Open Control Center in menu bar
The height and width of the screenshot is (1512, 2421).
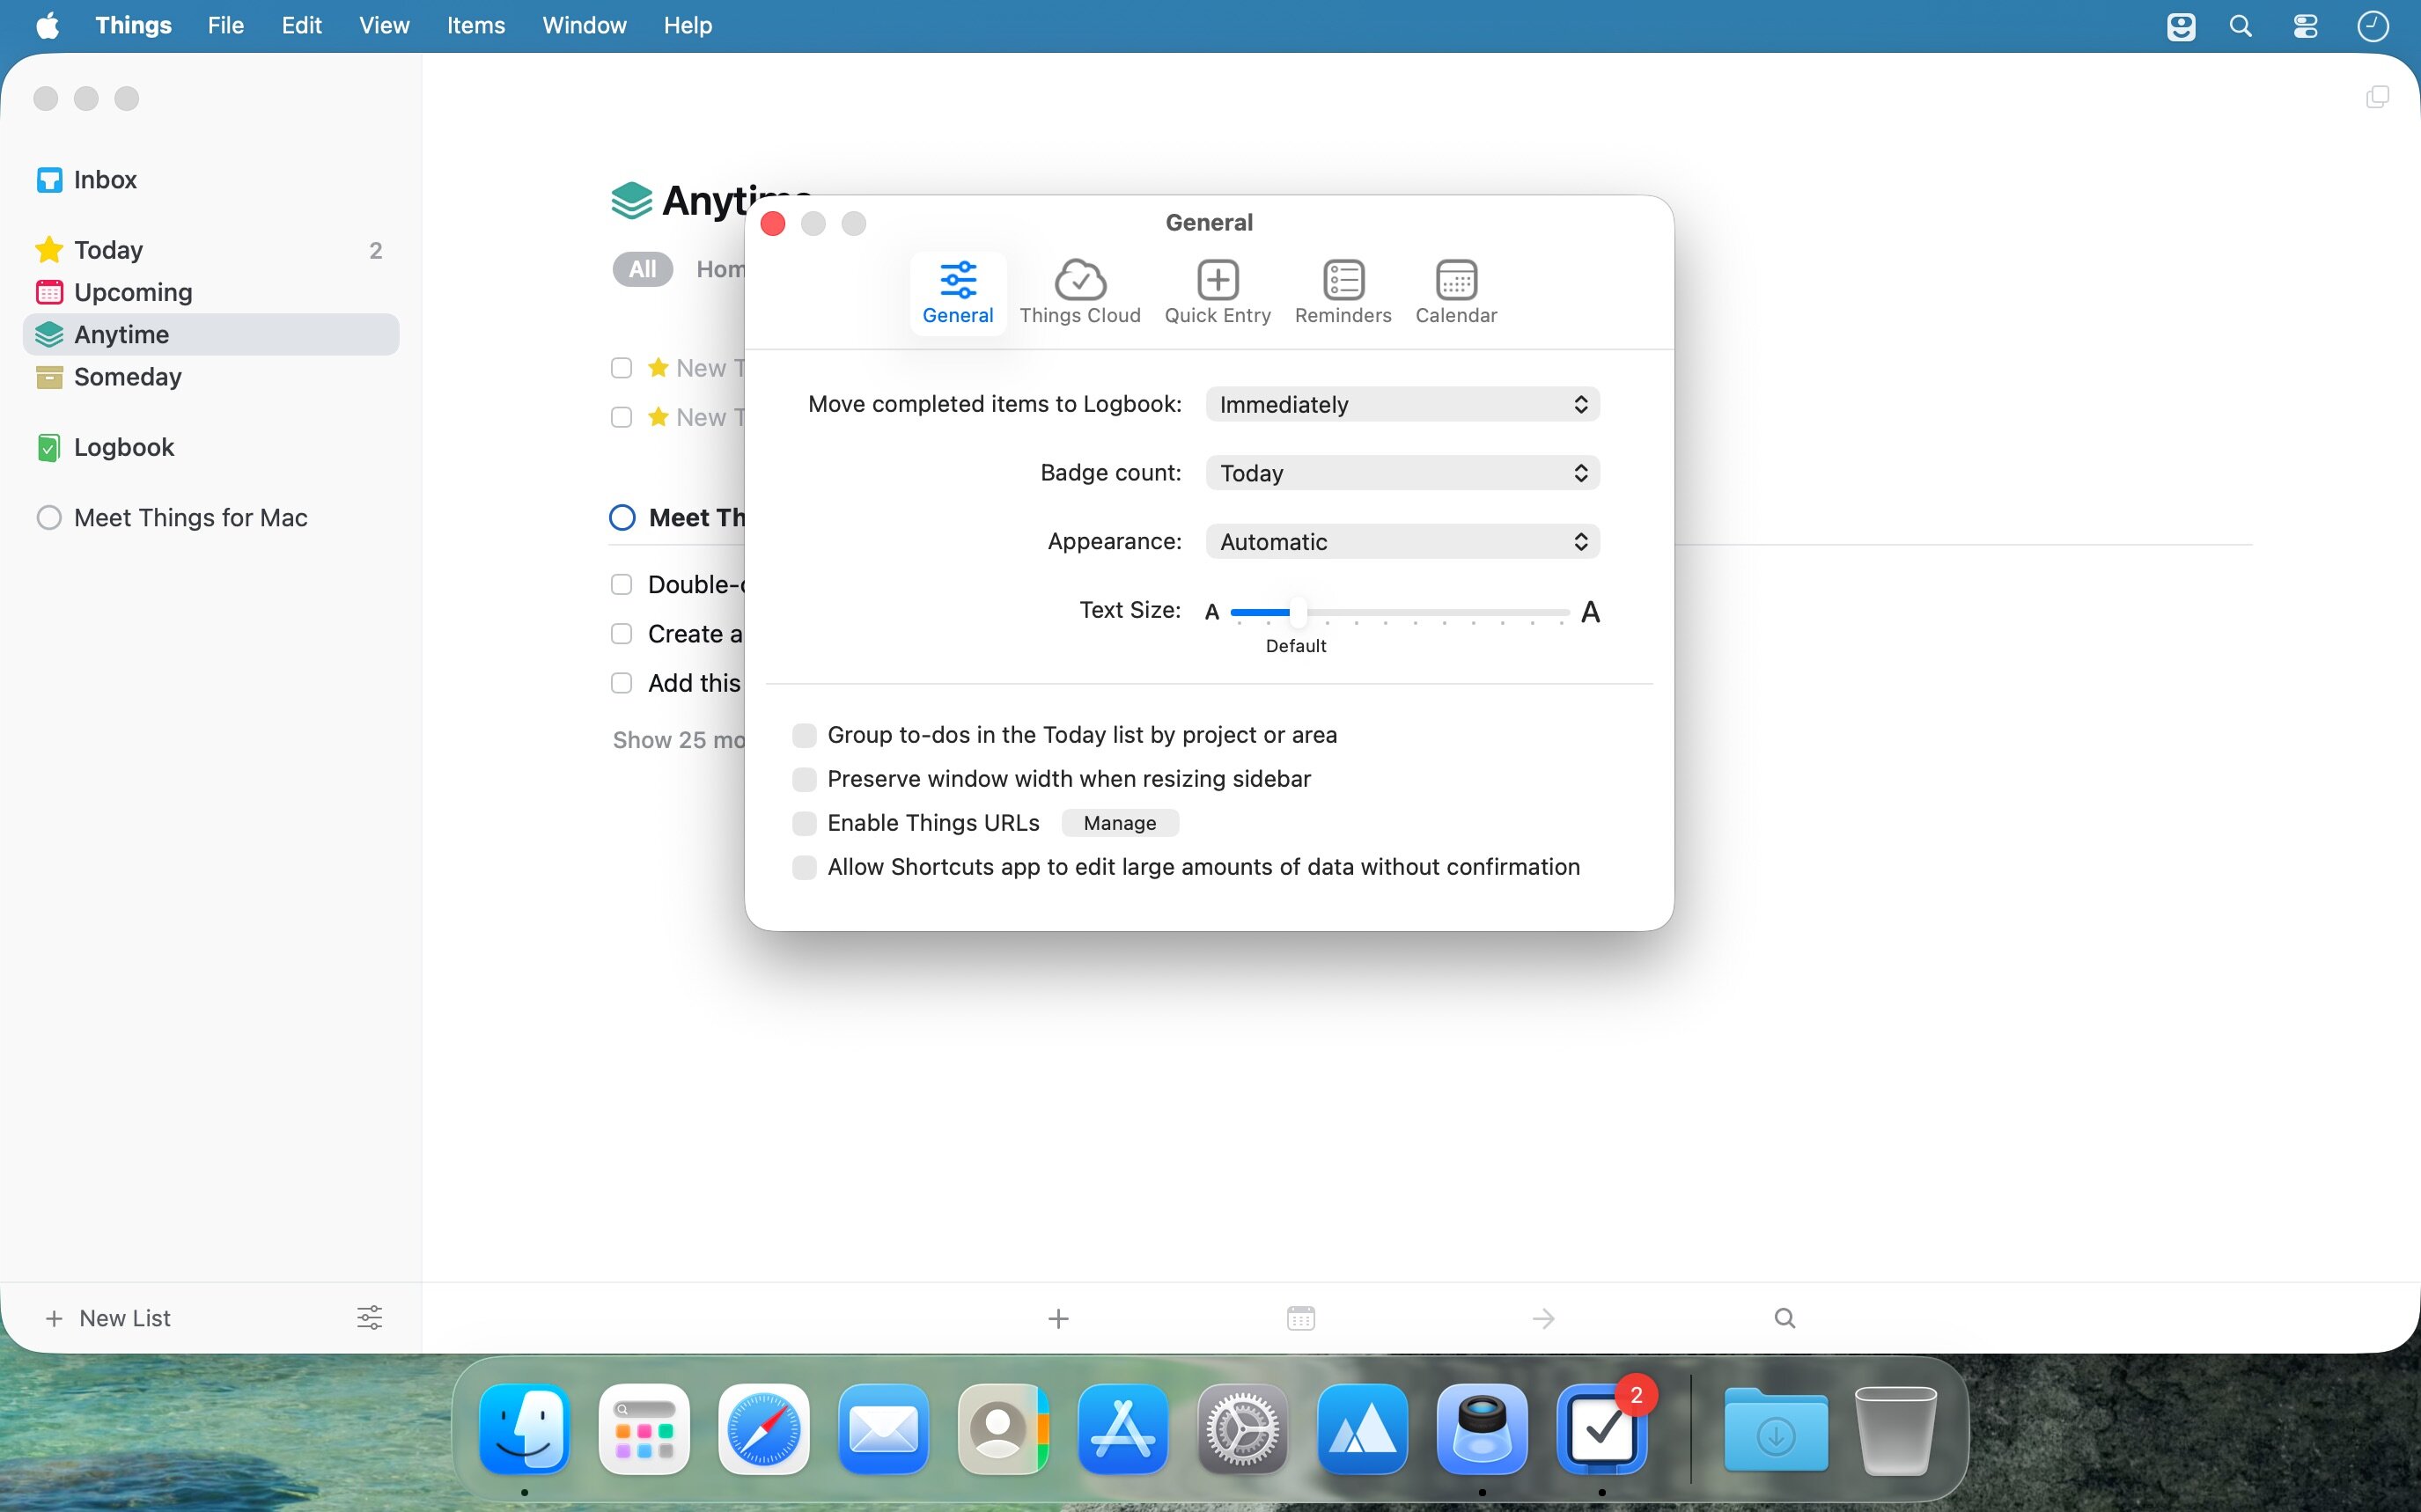pyautogui.click(x=2305, y=26)
